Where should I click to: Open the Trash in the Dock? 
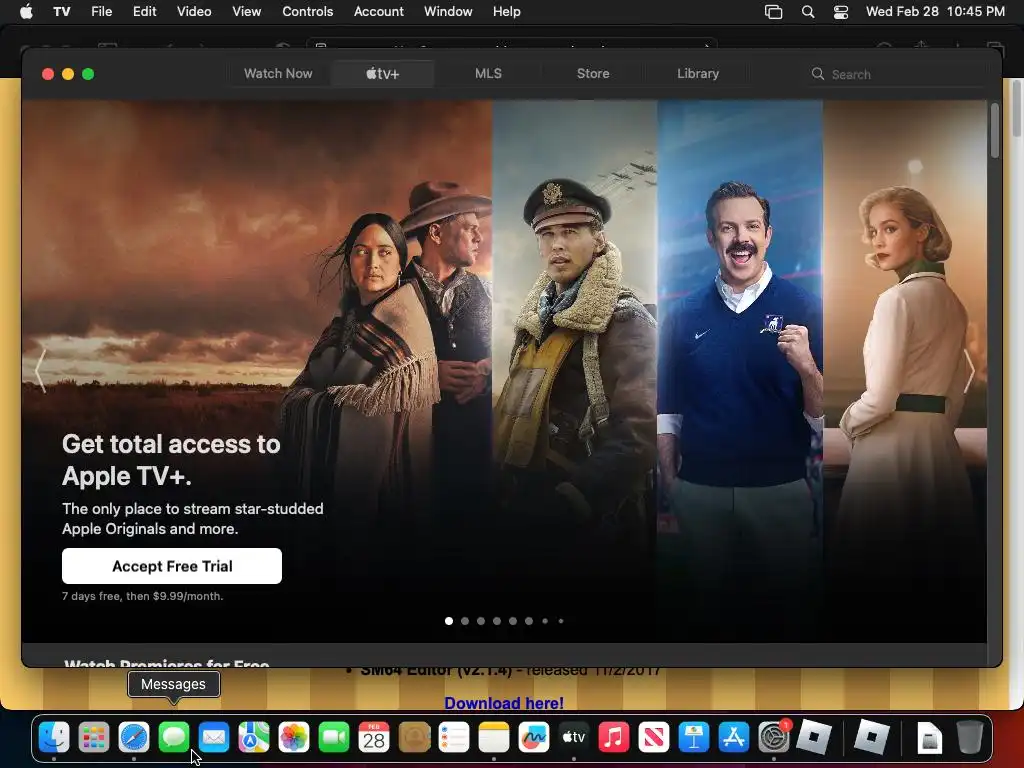pos(970,738)
